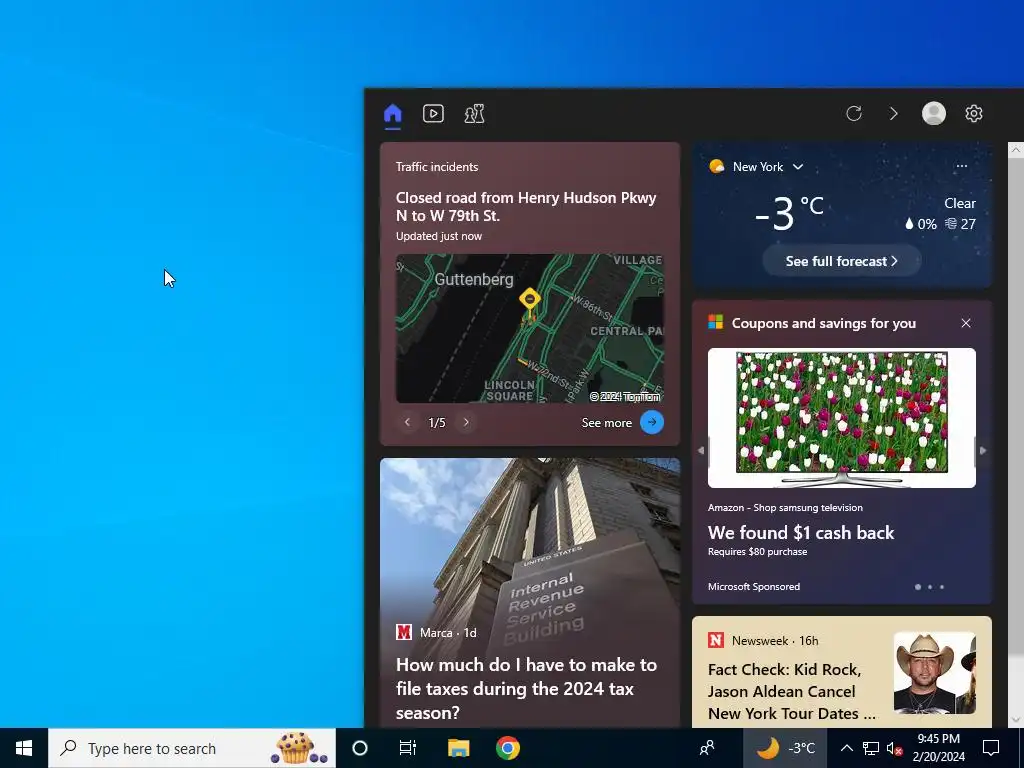Click the forward arrow in widget header

[x=893, y=114]
